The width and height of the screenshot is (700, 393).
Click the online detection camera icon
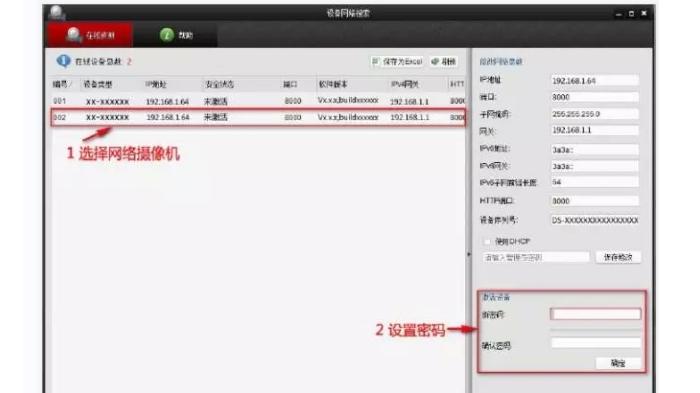(73, 35)
